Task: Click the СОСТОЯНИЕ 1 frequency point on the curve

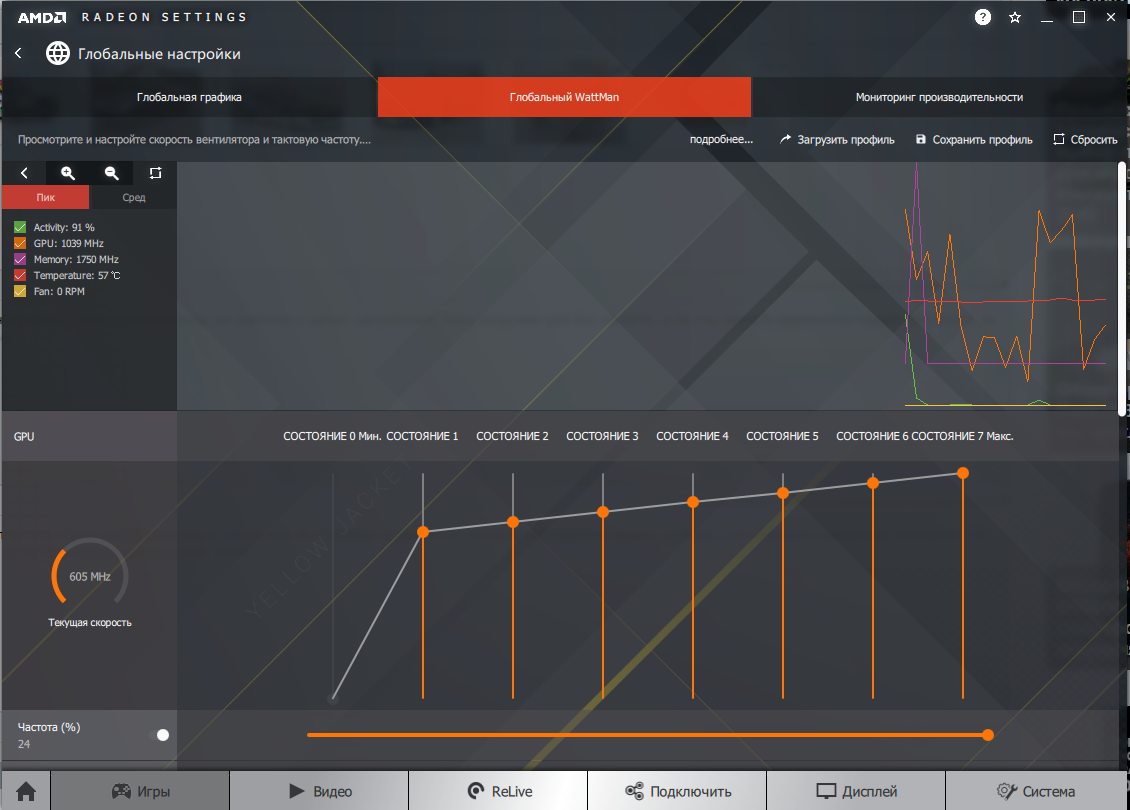Action: tap(423, 532)
